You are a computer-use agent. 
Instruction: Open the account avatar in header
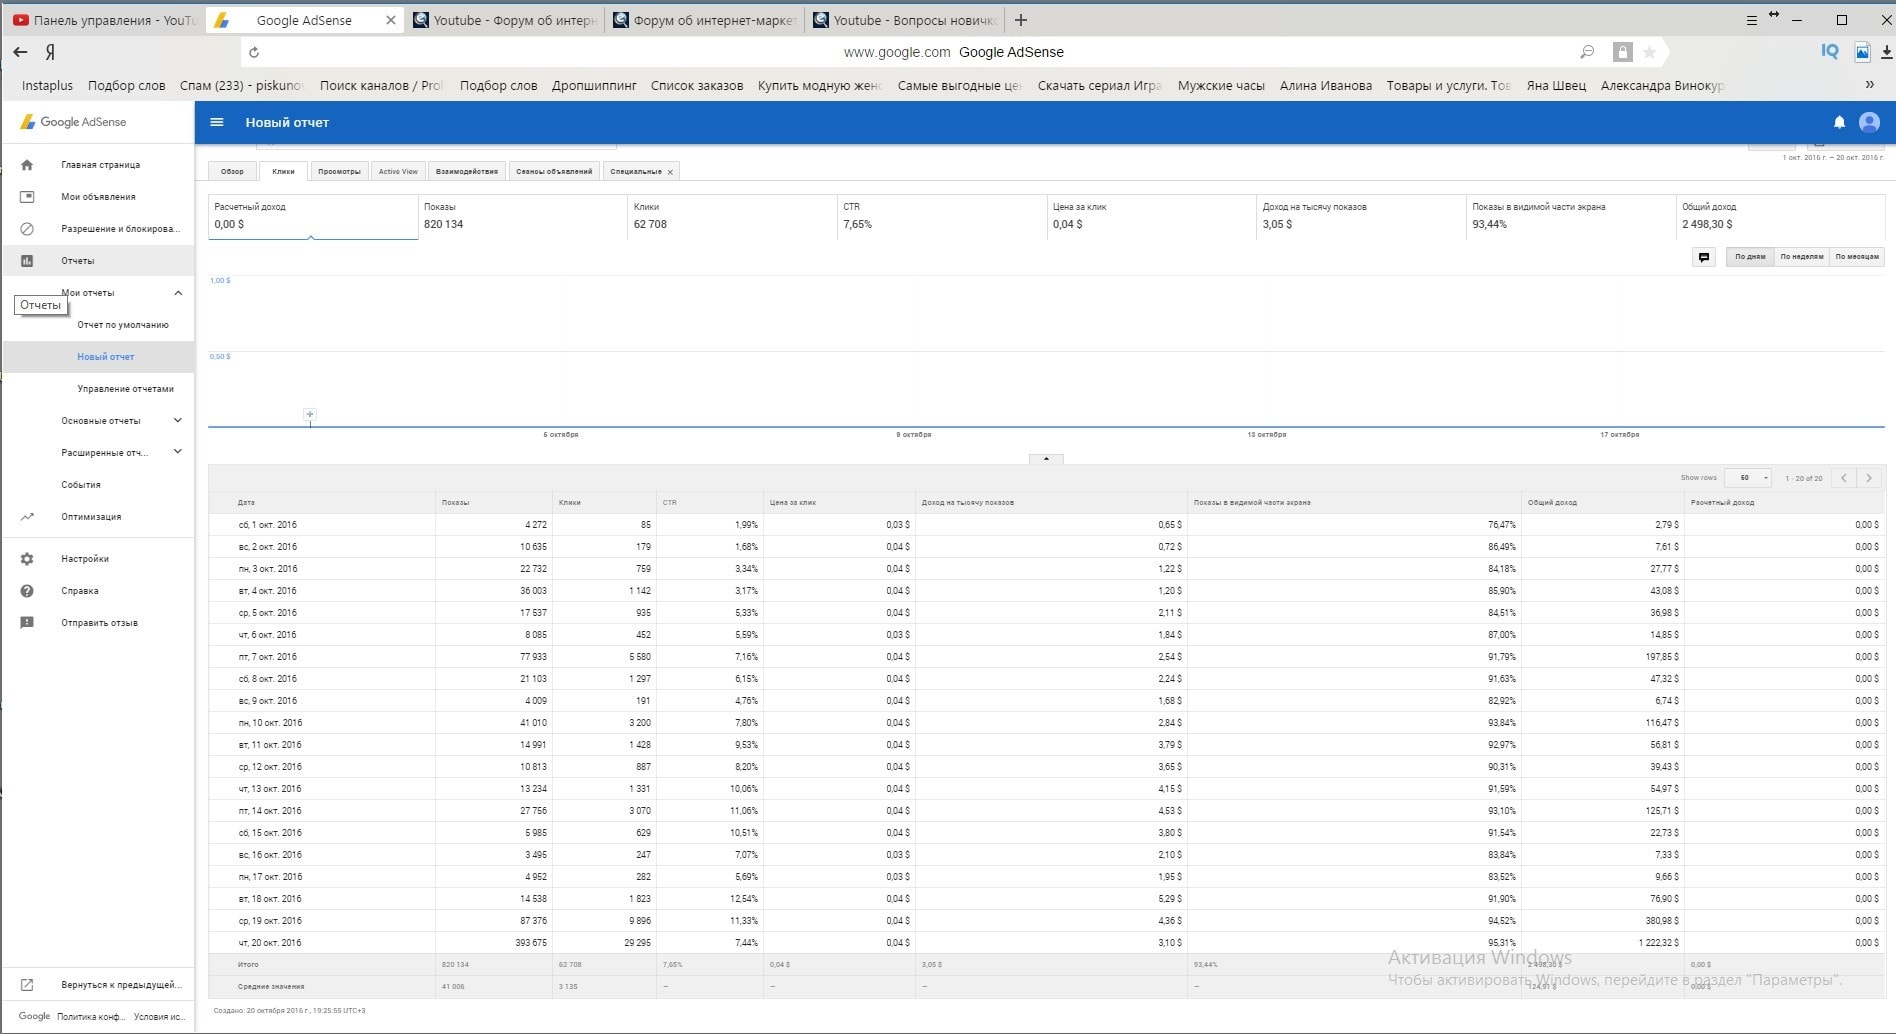click(x=1868, y=122)
